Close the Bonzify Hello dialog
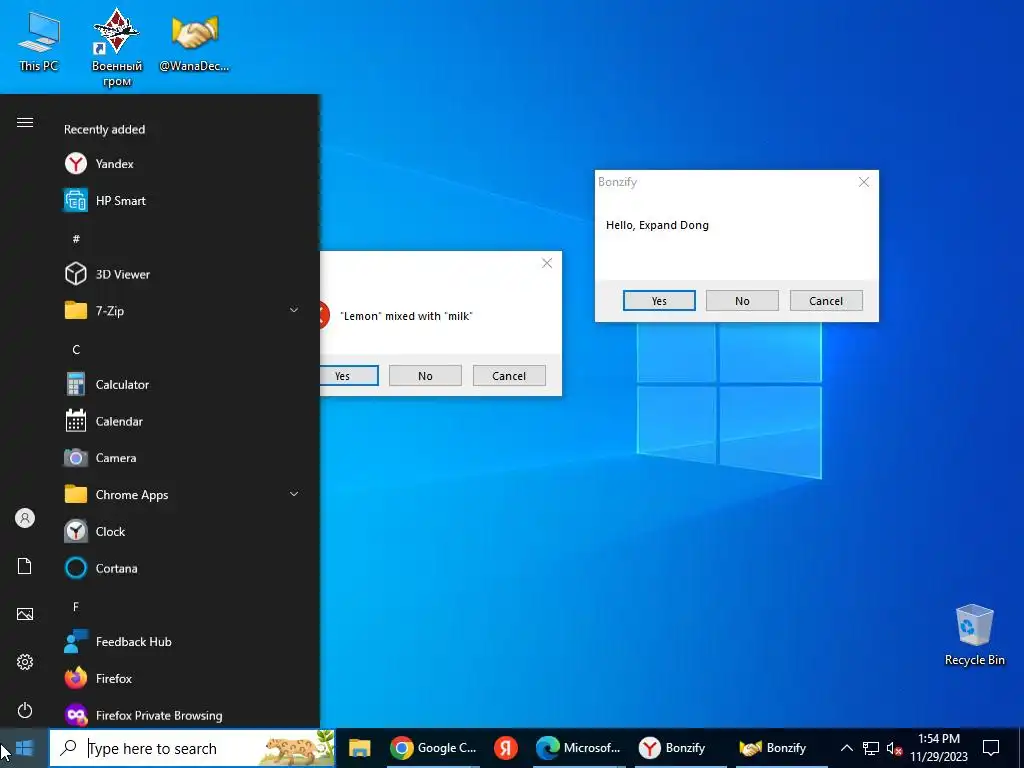This screenshot has height=768, width=1024. [x=864, y=182]
